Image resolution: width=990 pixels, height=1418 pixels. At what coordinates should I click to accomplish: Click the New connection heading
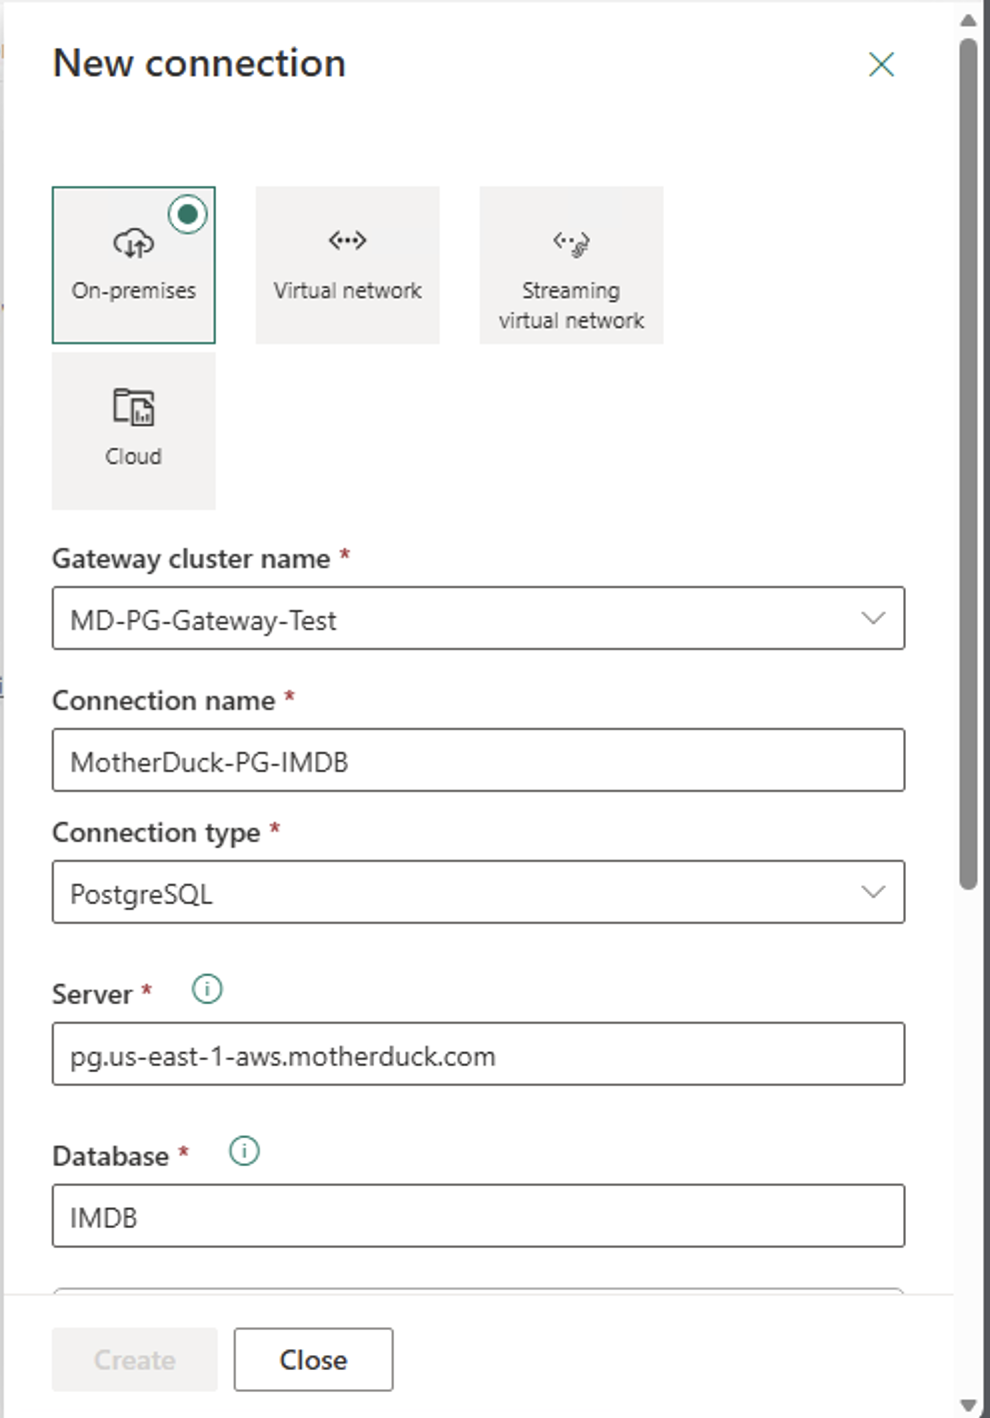tap(200, 64)
